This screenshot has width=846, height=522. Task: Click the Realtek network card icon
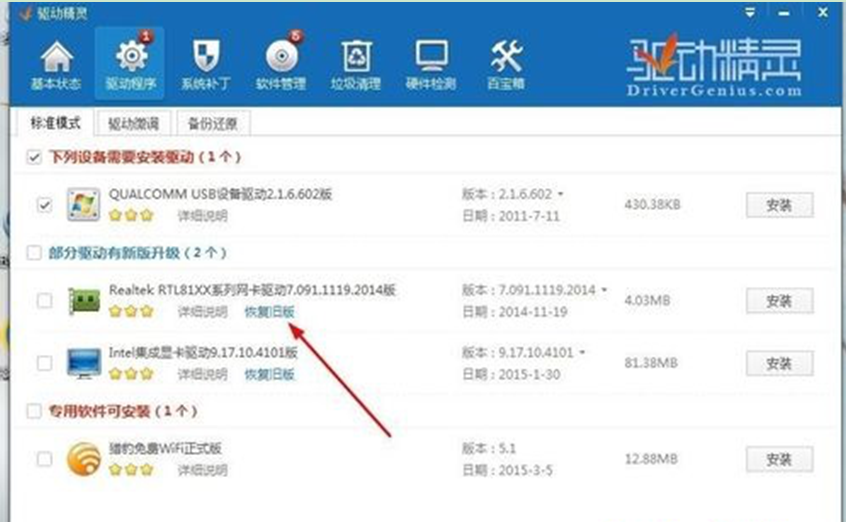[84, 301]
